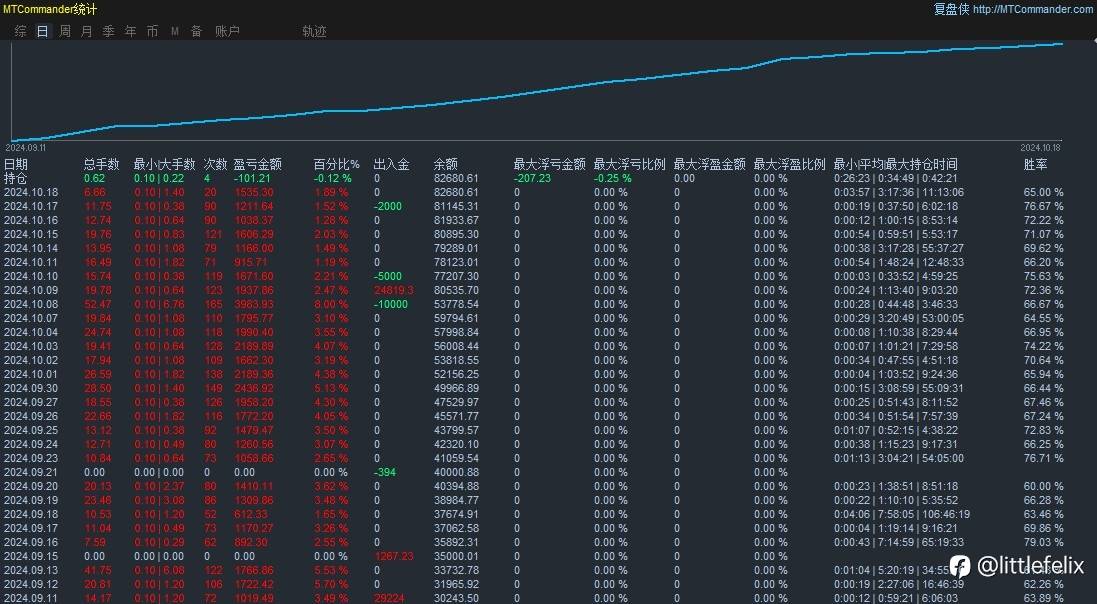This screenshot has width=1097, height=604.
Task: Click the -207.23 max floating loss value
Action: (x=532, y=178)
